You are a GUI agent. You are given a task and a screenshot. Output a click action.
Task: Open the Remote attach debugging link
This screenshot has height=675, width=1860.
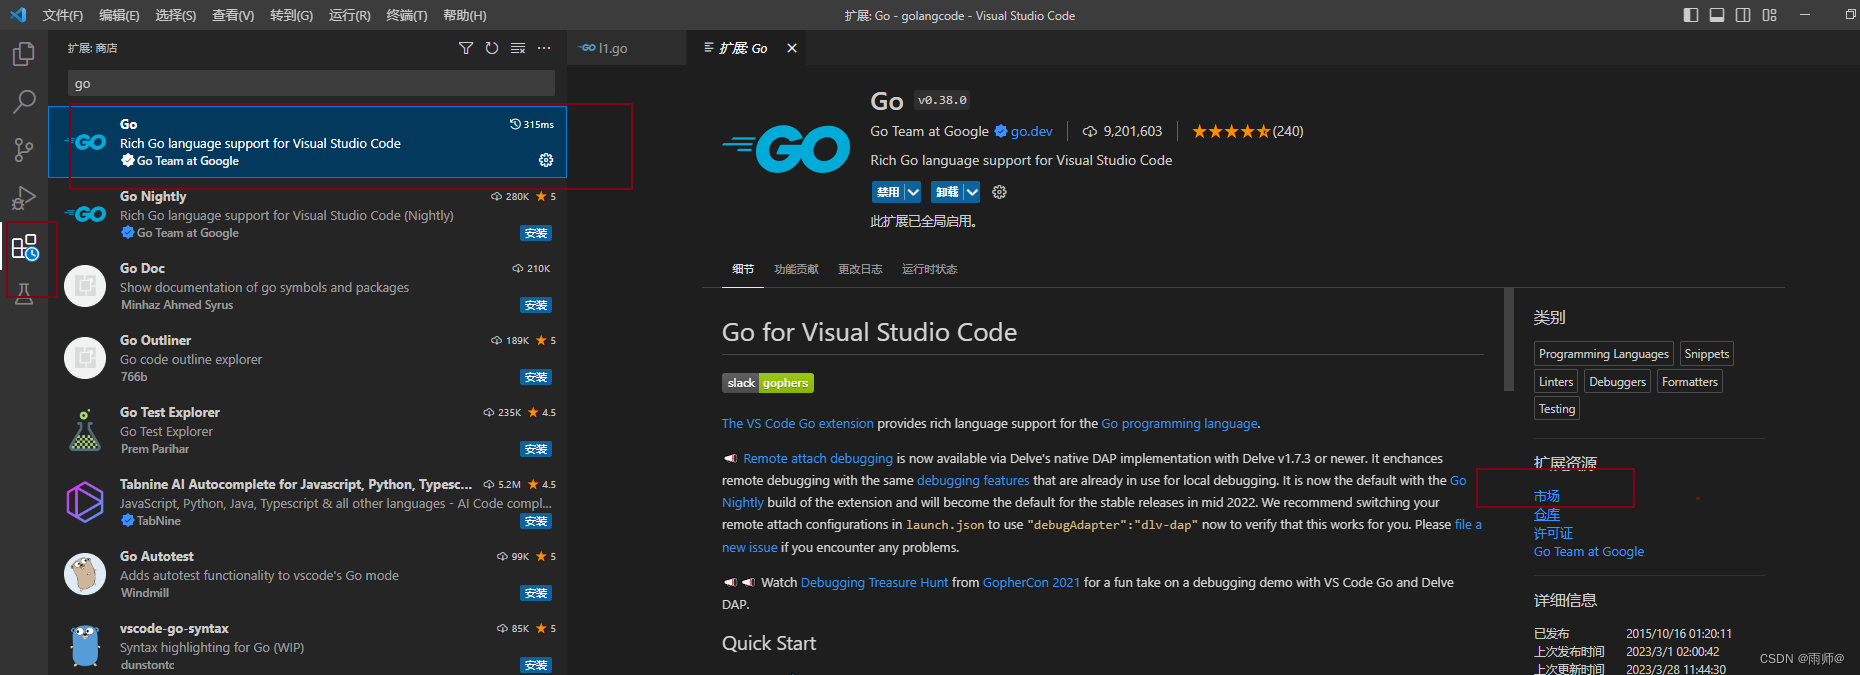(818, 458)
